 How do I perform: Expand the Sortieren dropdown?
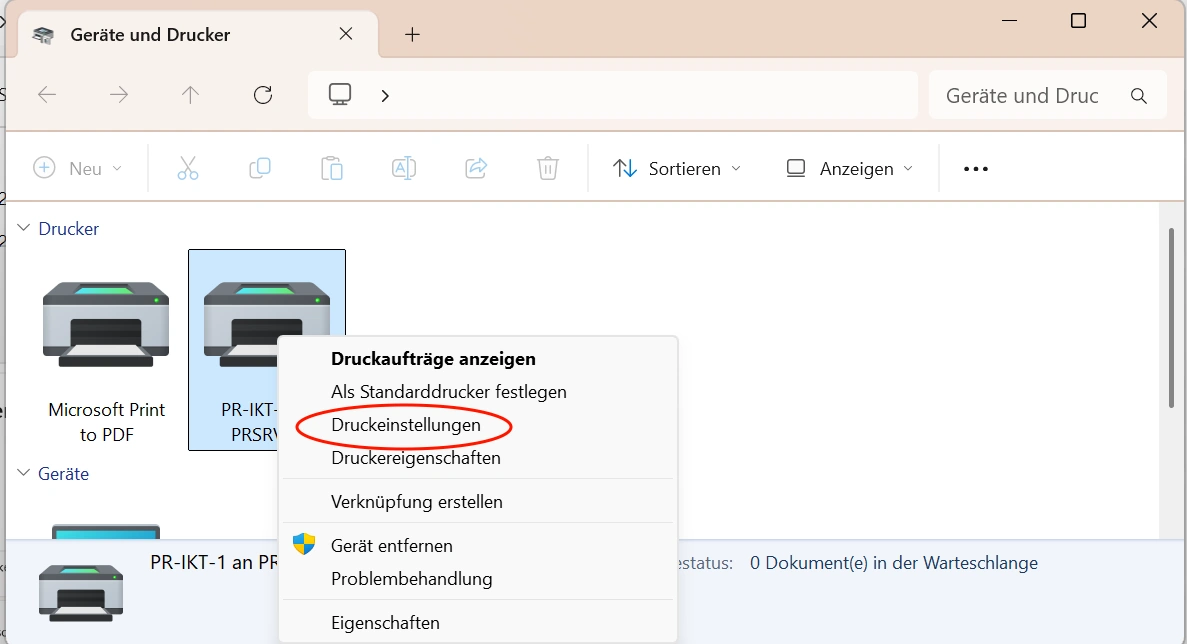point(677,168)
